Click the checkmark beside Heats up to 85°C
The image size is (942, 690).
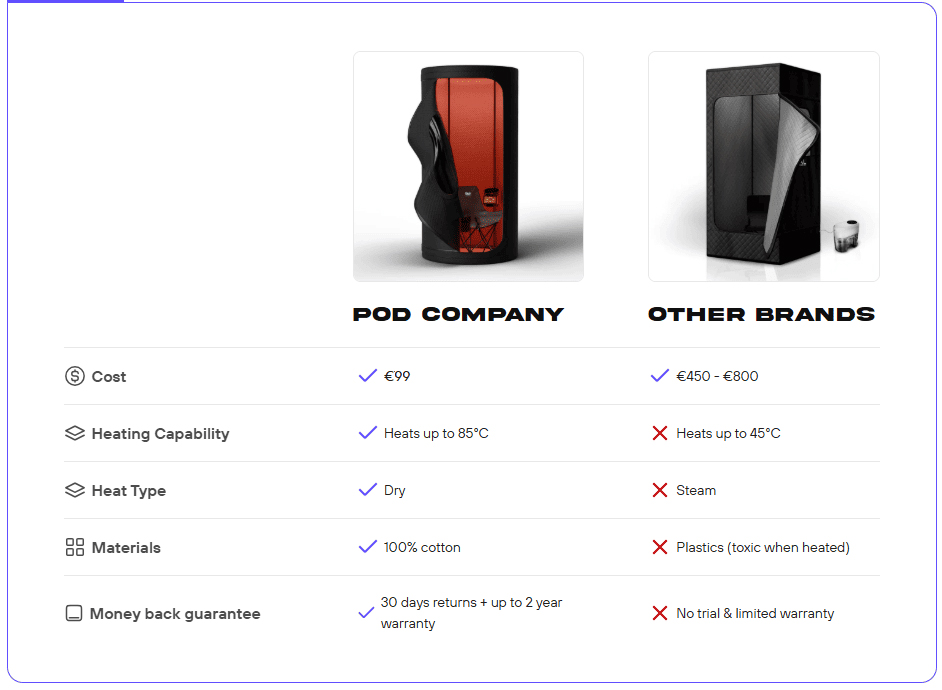pyautogui.click(x=367, y=433)
